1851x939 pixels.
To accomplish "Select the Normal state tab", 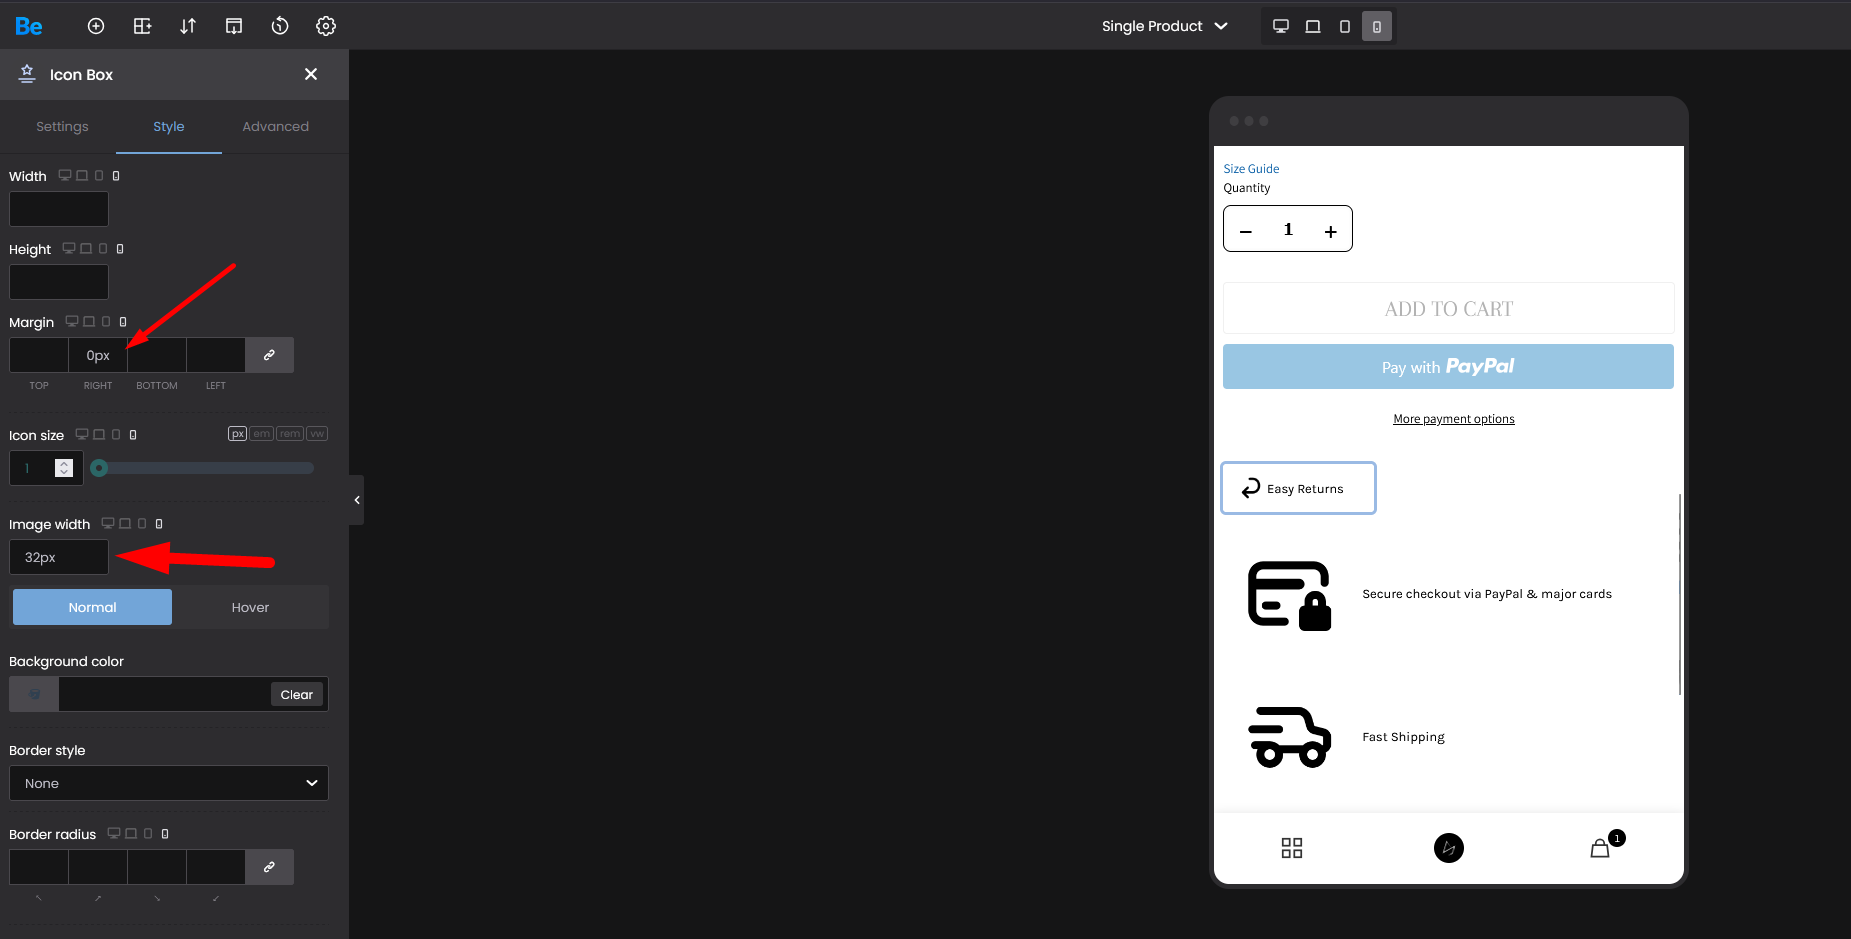I will 92,607.
